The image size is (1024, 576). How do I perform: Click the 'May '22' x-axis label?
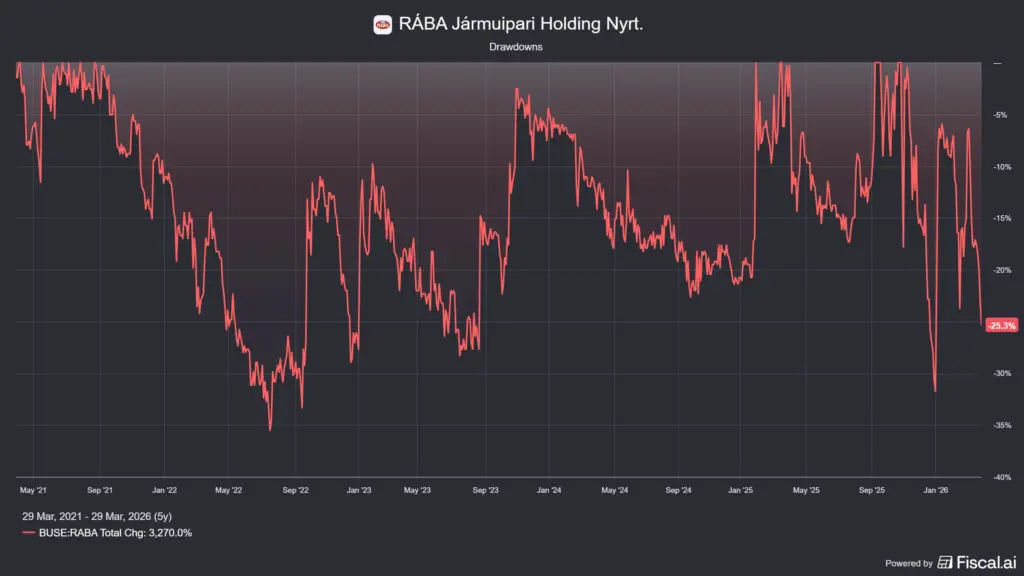(x=229, y=490)
